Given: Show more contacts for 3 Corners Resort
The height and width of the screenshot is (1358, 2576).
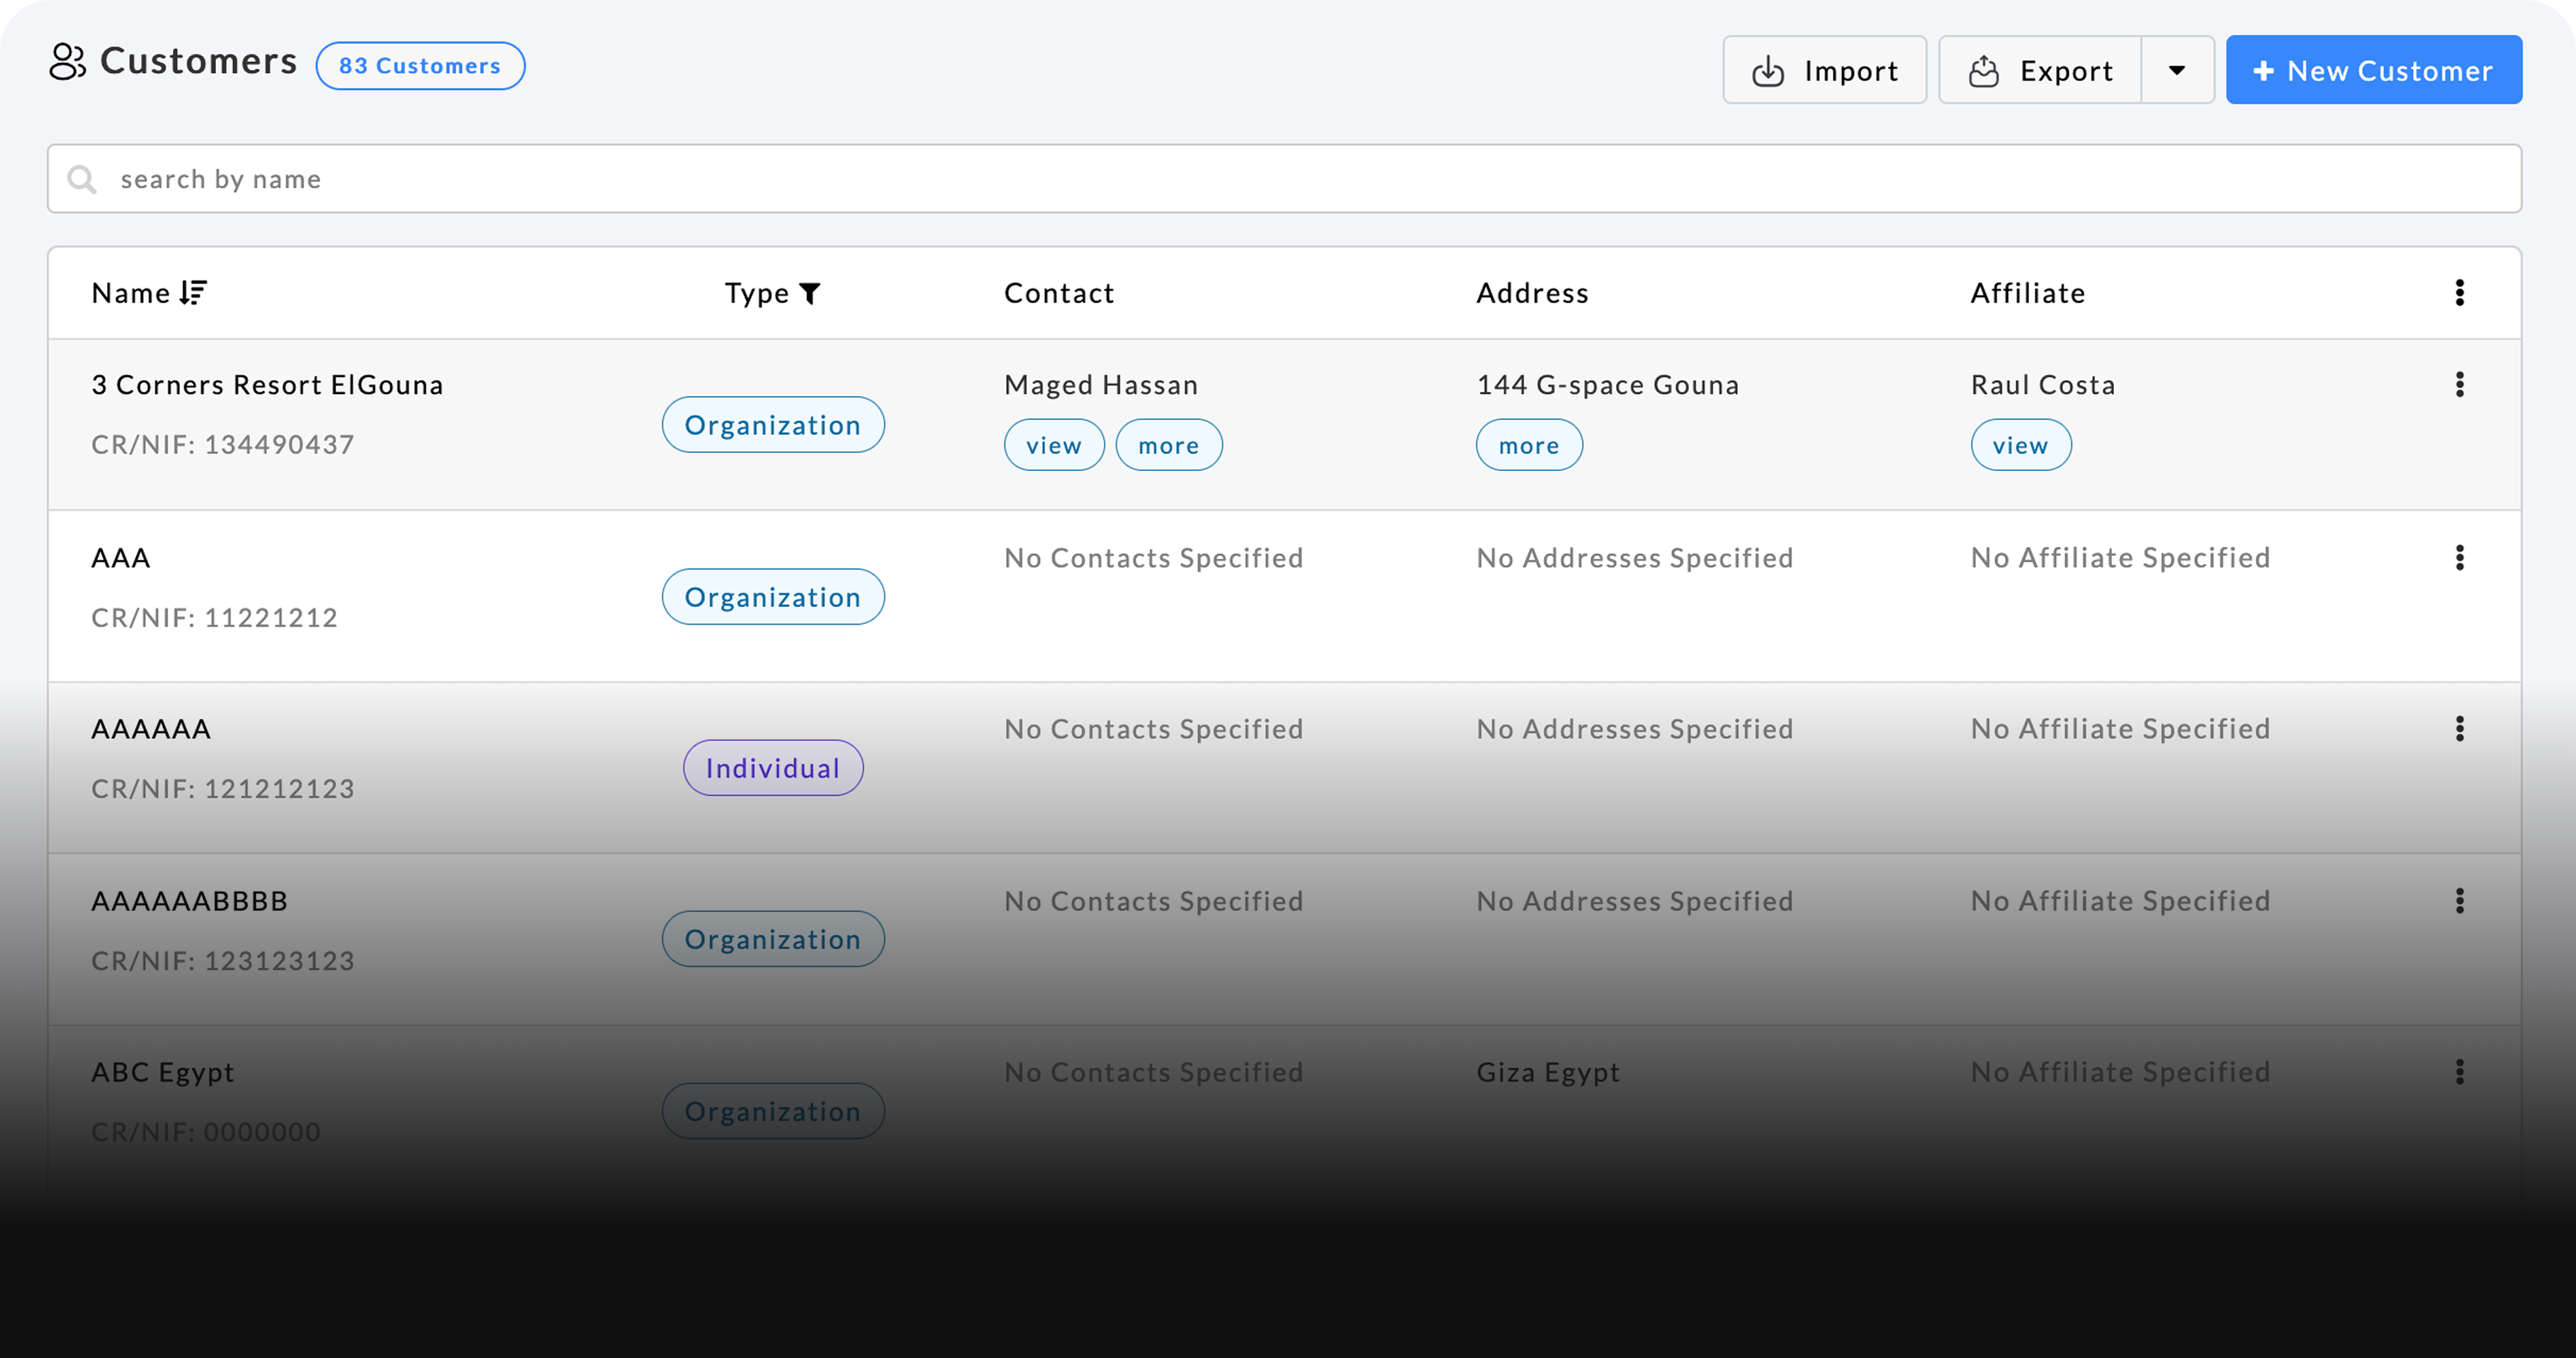Looking at the screenshot, I should (1168, 446).
